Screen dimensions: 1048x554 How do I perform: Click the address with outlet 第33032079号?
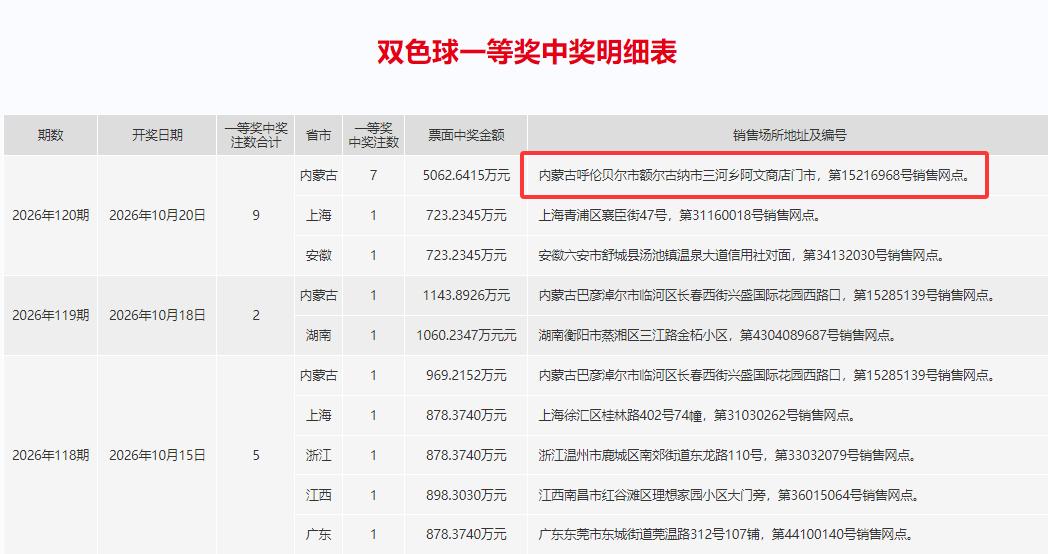coord(727,455)
